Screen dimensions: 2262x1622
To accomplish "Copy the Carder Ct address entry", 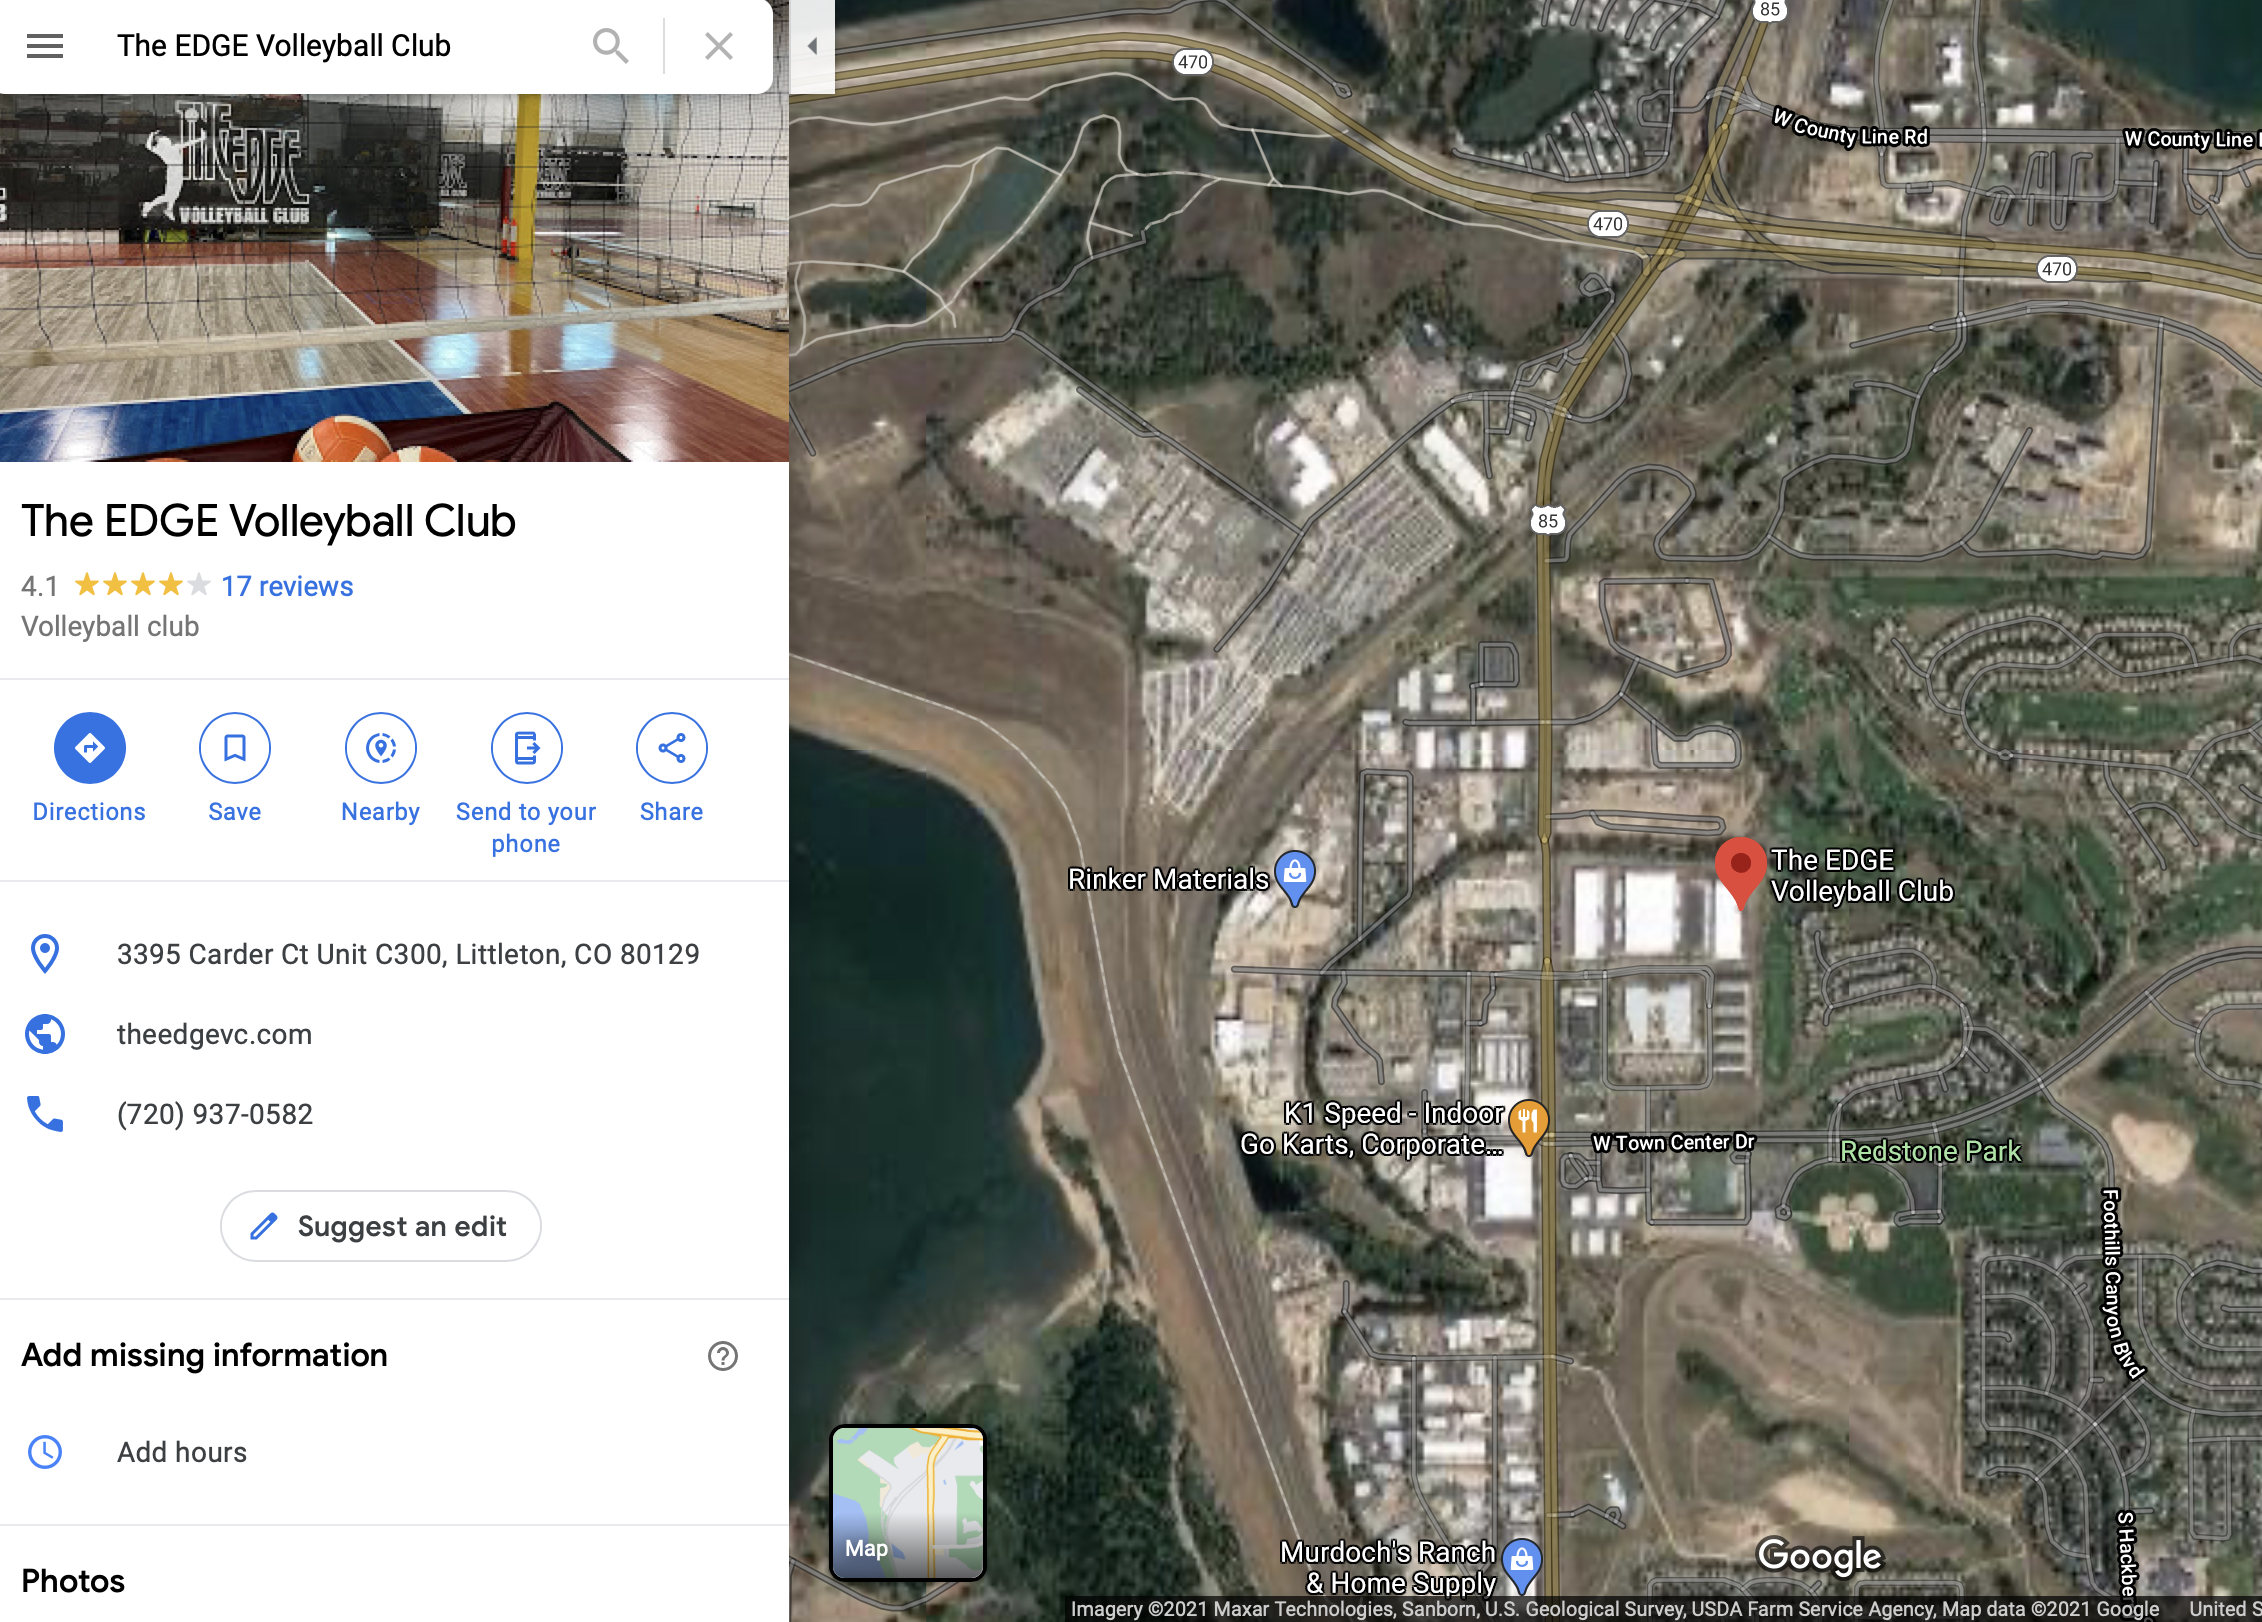I will click(408, 954).
